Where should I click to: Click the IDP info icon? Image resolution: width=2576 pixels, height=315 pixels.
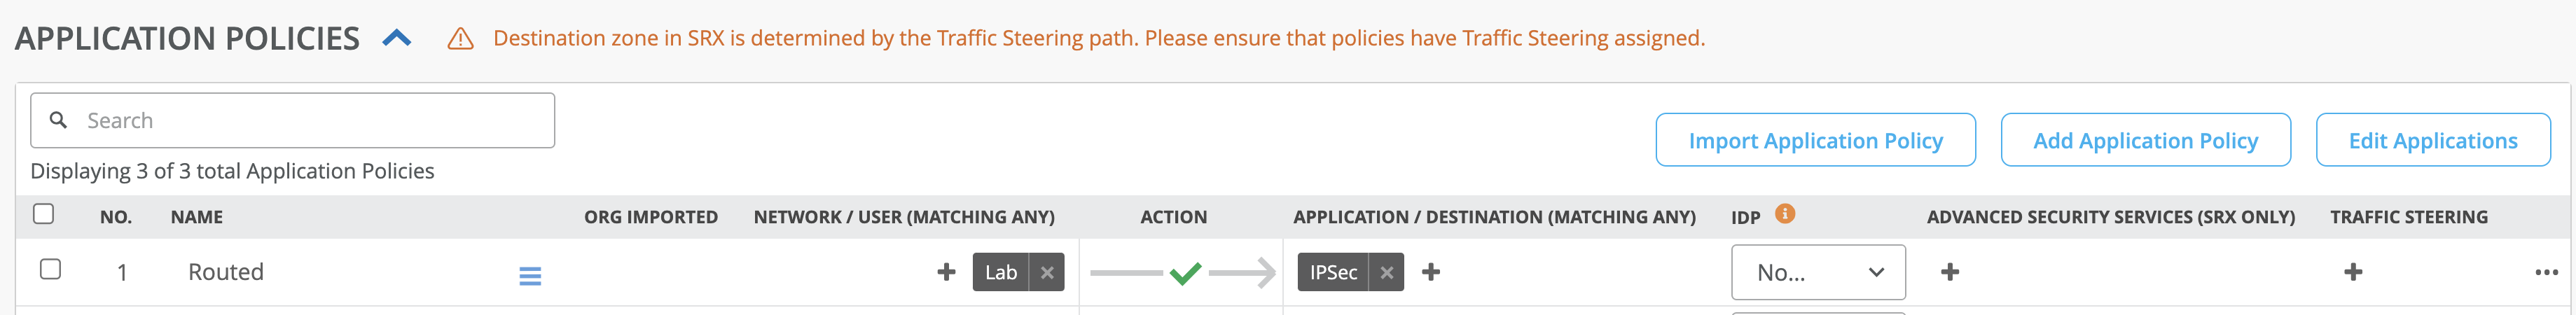click(1785, 213)
